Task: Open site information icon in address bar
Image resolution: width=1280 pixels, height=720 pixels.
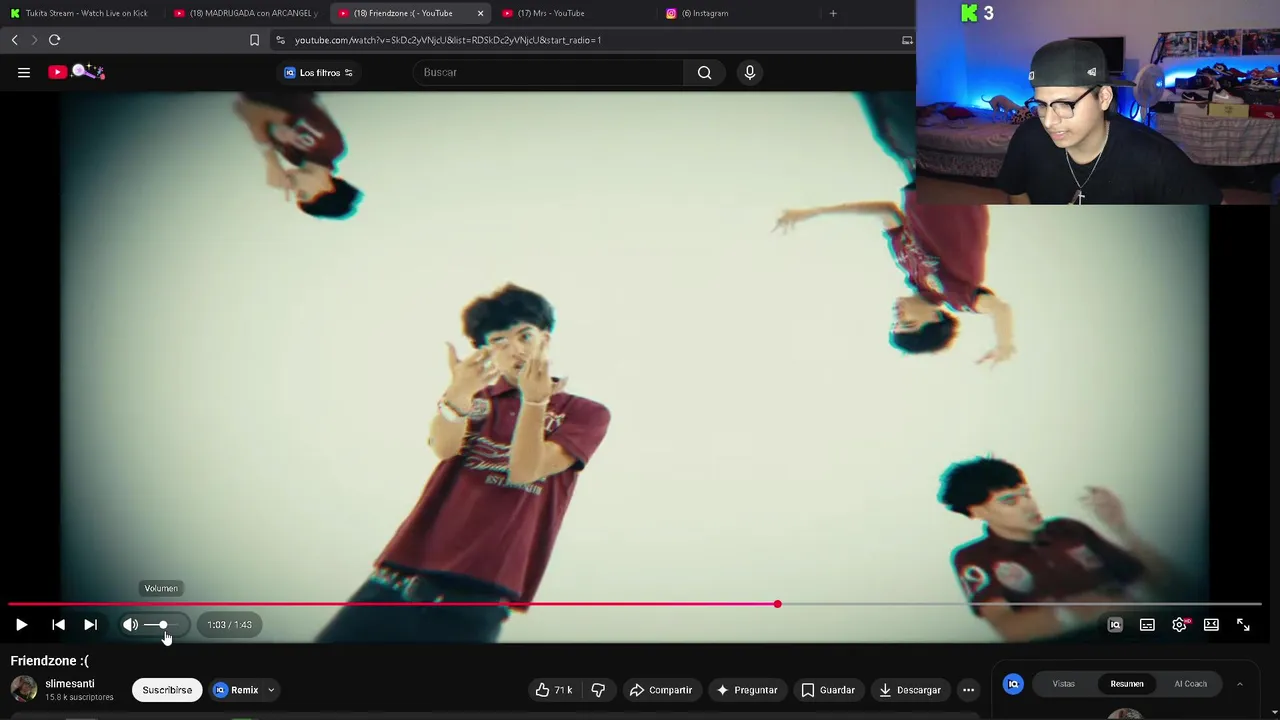Action: pyautogui.click(x=281, y=40)
